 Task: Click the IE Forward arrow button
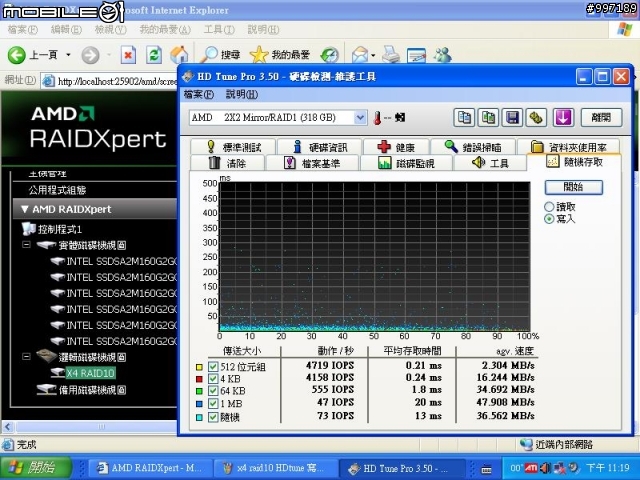(x=90, y=55)
